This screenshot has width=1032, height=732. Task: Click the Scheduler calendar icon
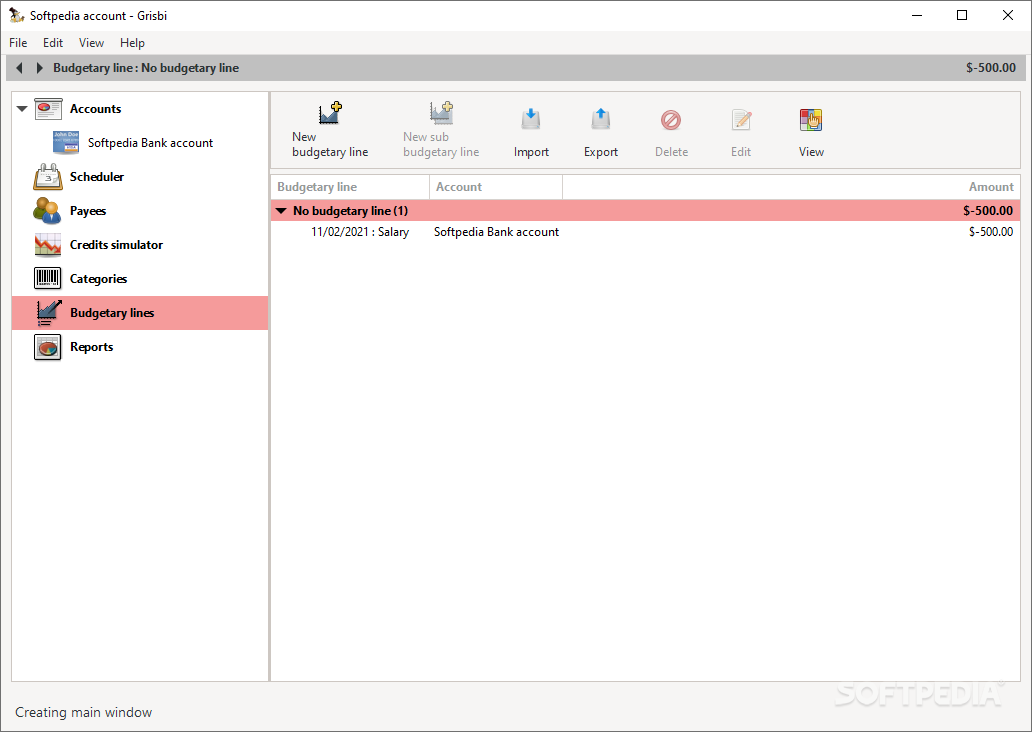click(x=48, y=176)
